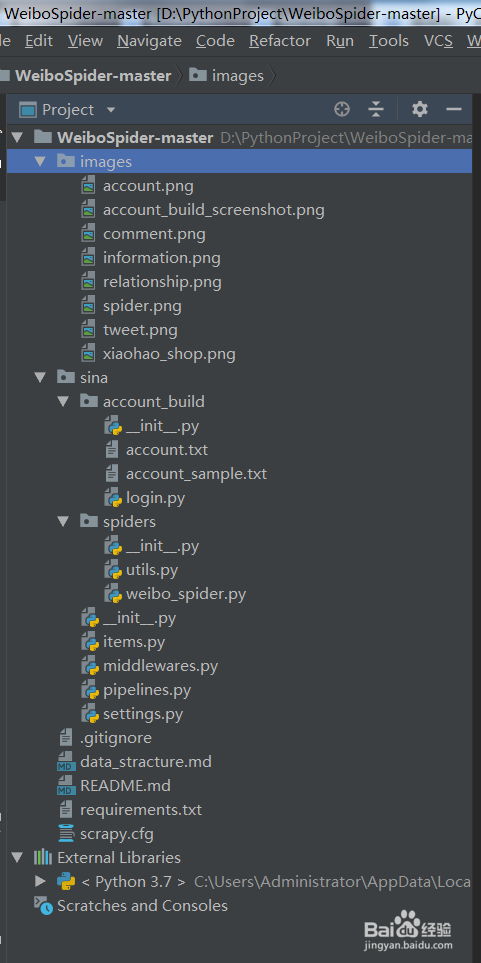Collapse the images folder arrow
Viewport: 481px width, 963px height.
tap(41, 162)
